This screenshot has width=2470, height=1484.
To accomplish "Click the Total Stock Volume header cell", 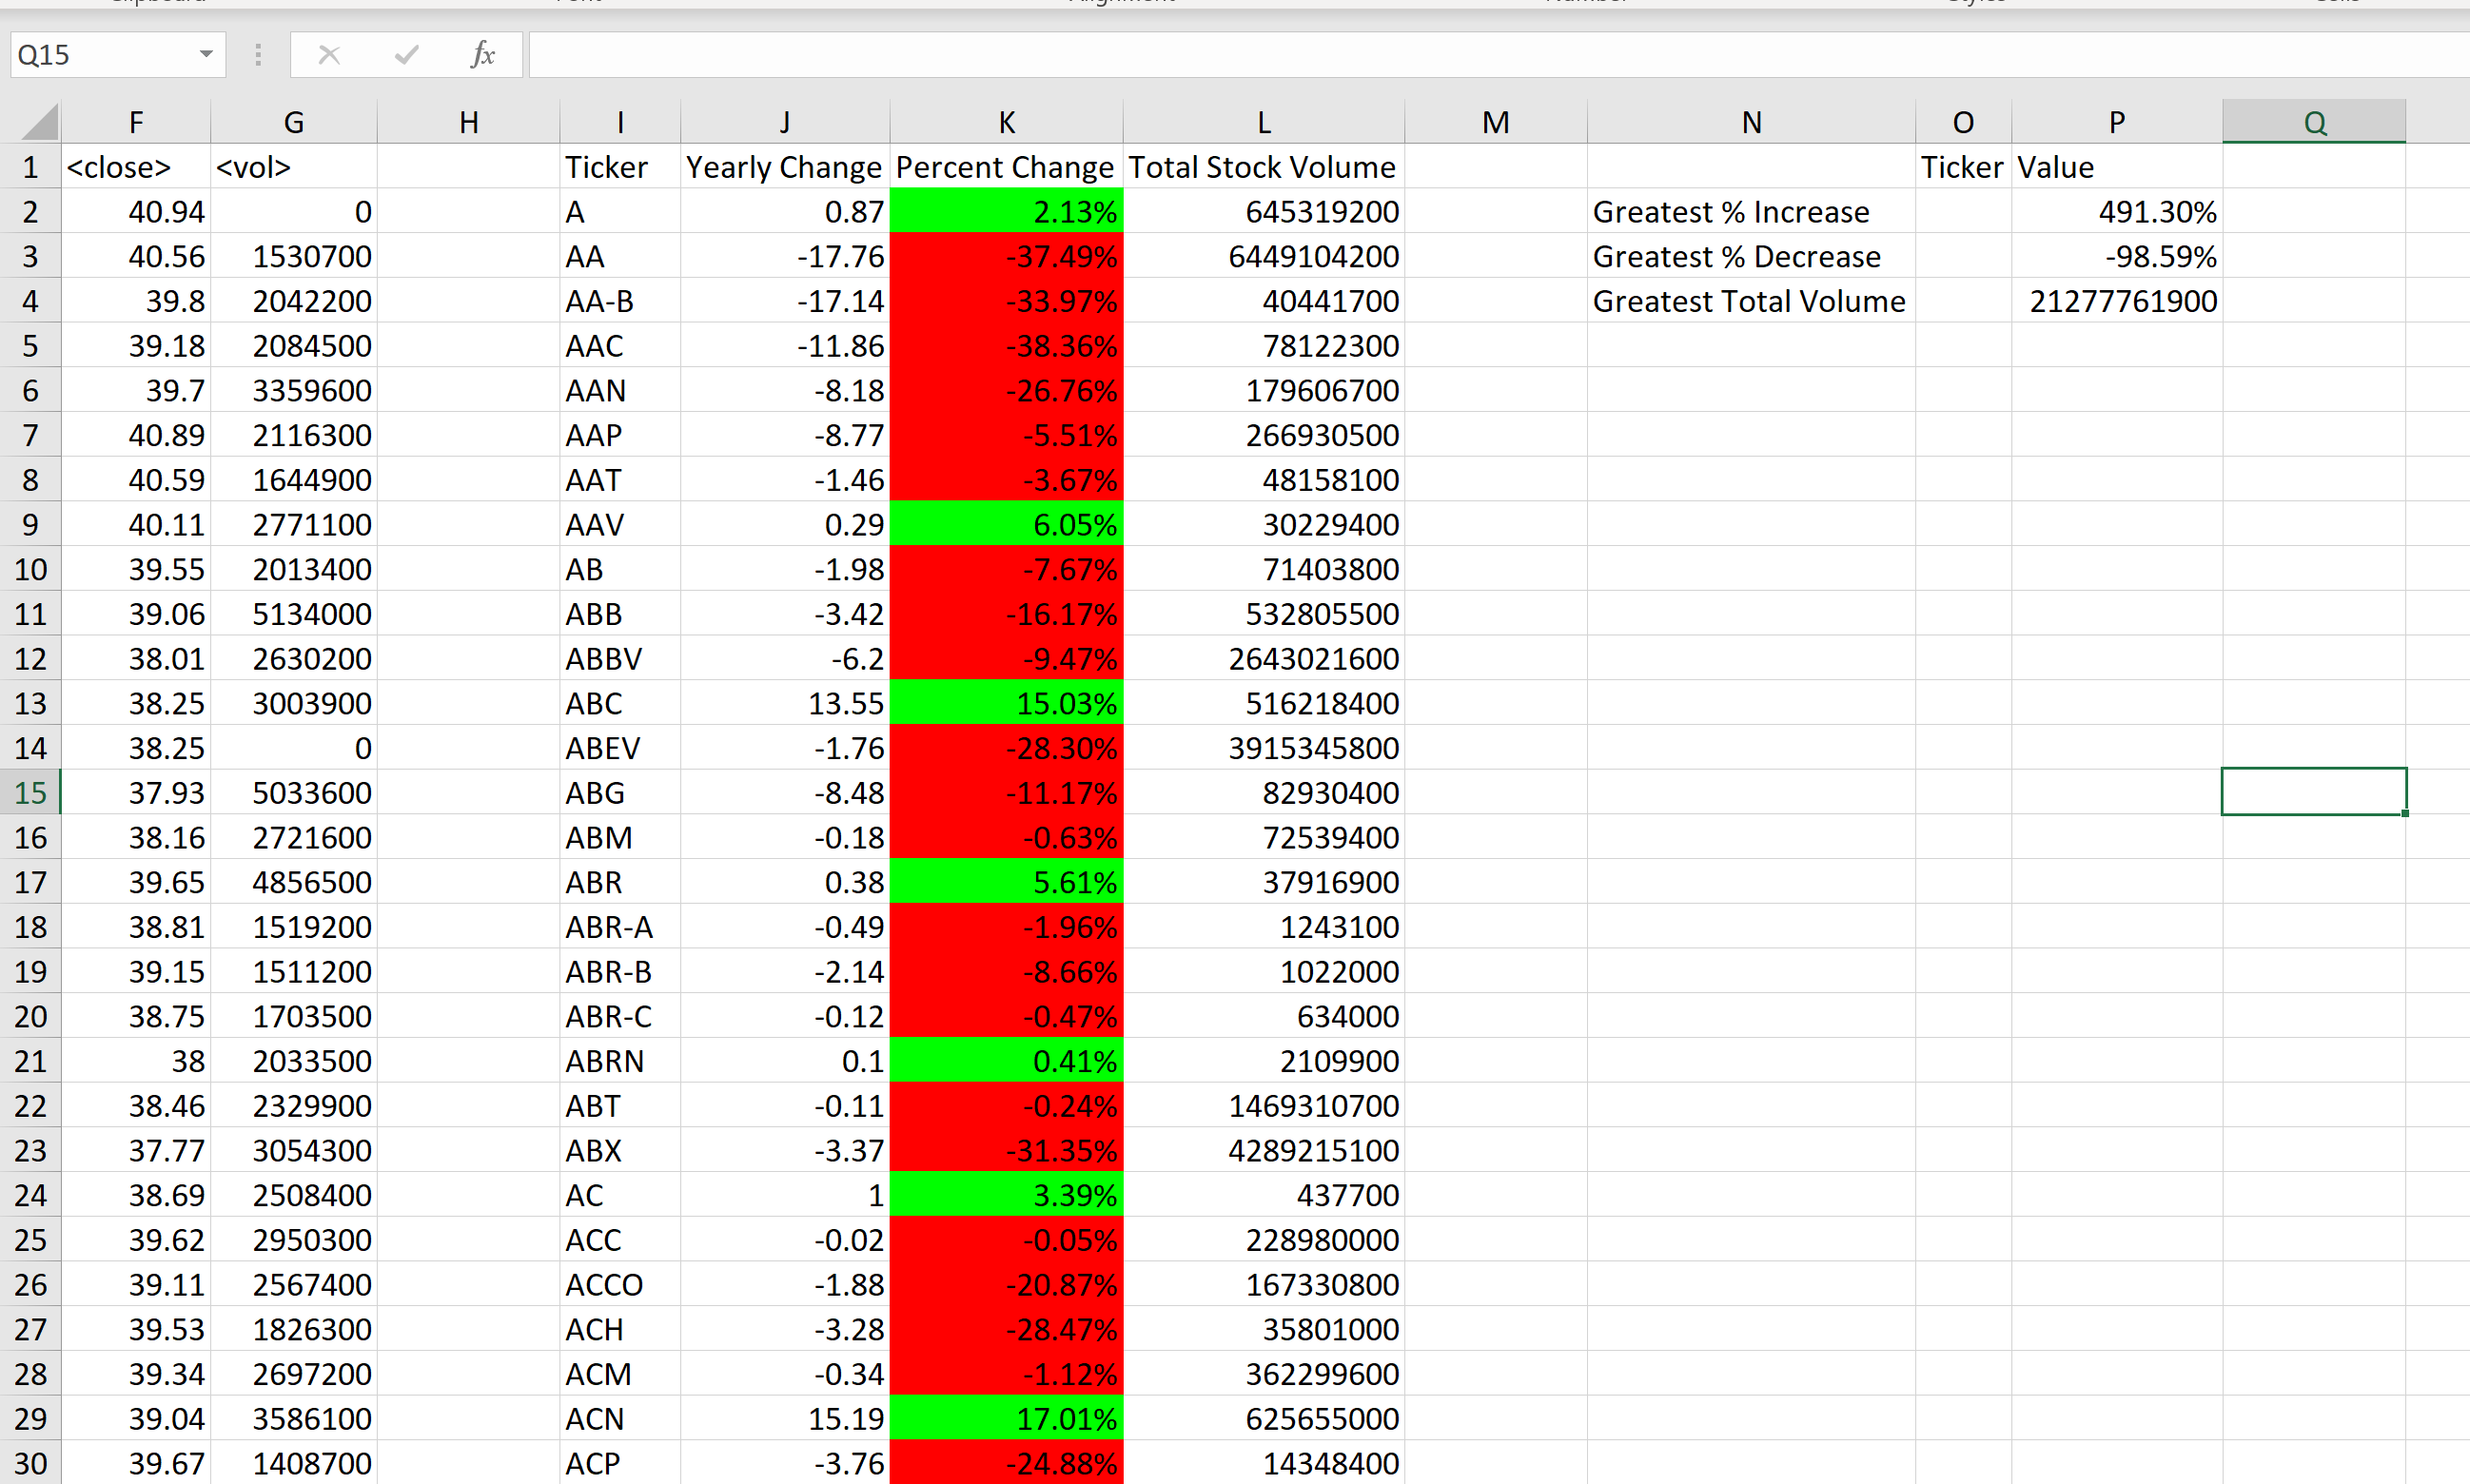I will (1263, 167).
